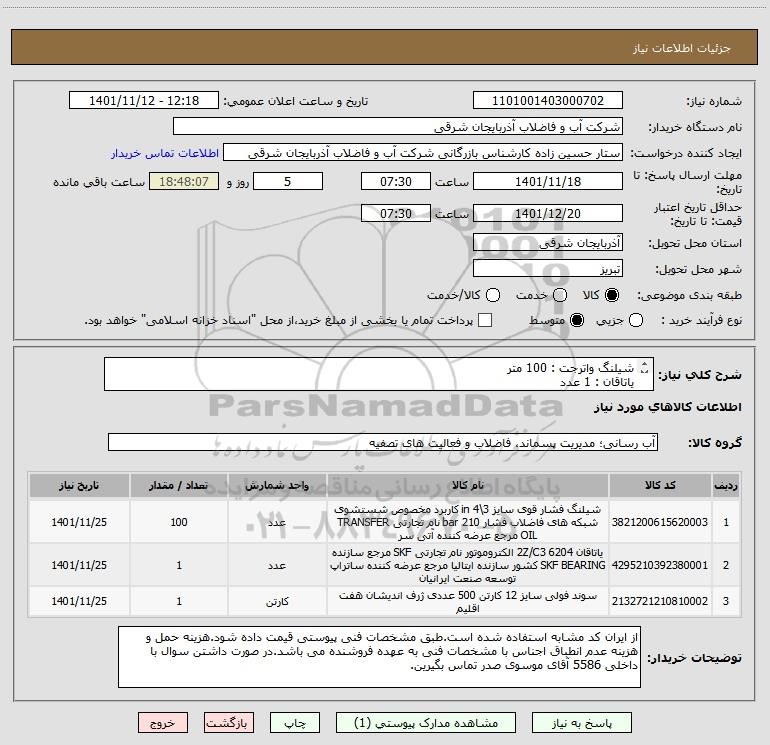Click the ردیف column header

pos(726,486)
